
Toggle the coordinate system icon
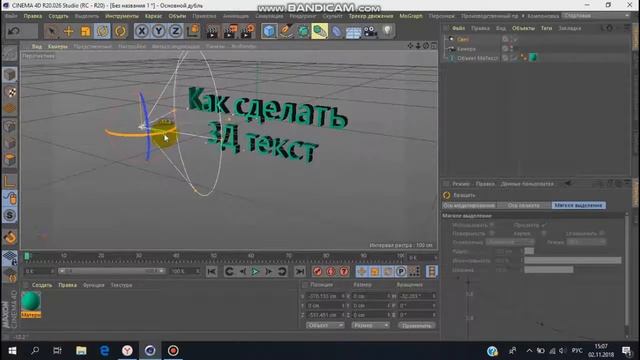click(x=193, y=31)
